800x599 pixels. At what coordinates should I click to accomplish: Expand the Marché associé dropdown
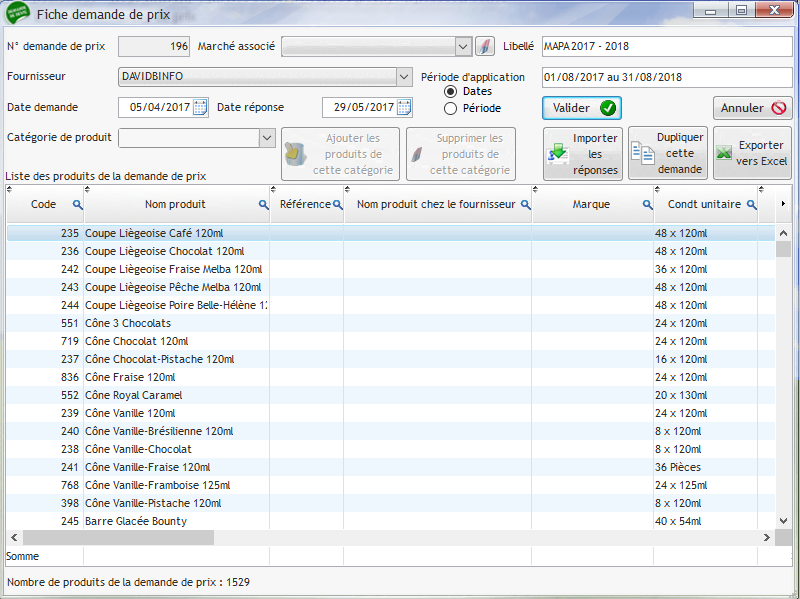point(463,46)
